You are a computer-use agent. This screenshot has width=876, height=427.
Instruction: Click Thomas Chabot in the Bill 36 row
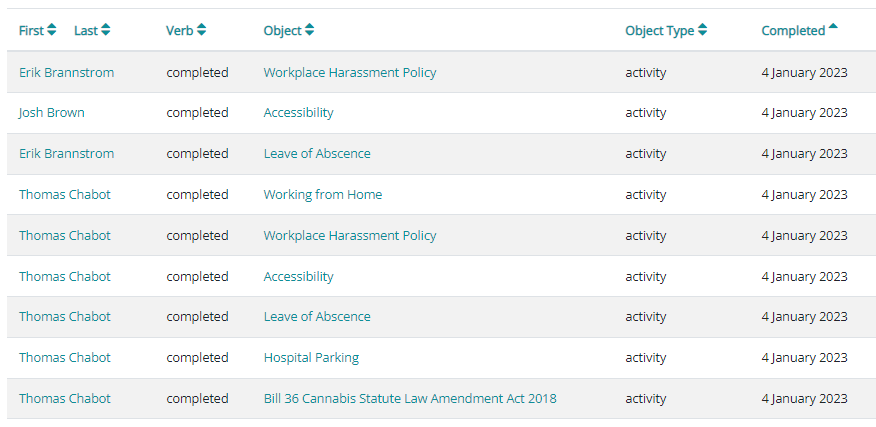65,399
